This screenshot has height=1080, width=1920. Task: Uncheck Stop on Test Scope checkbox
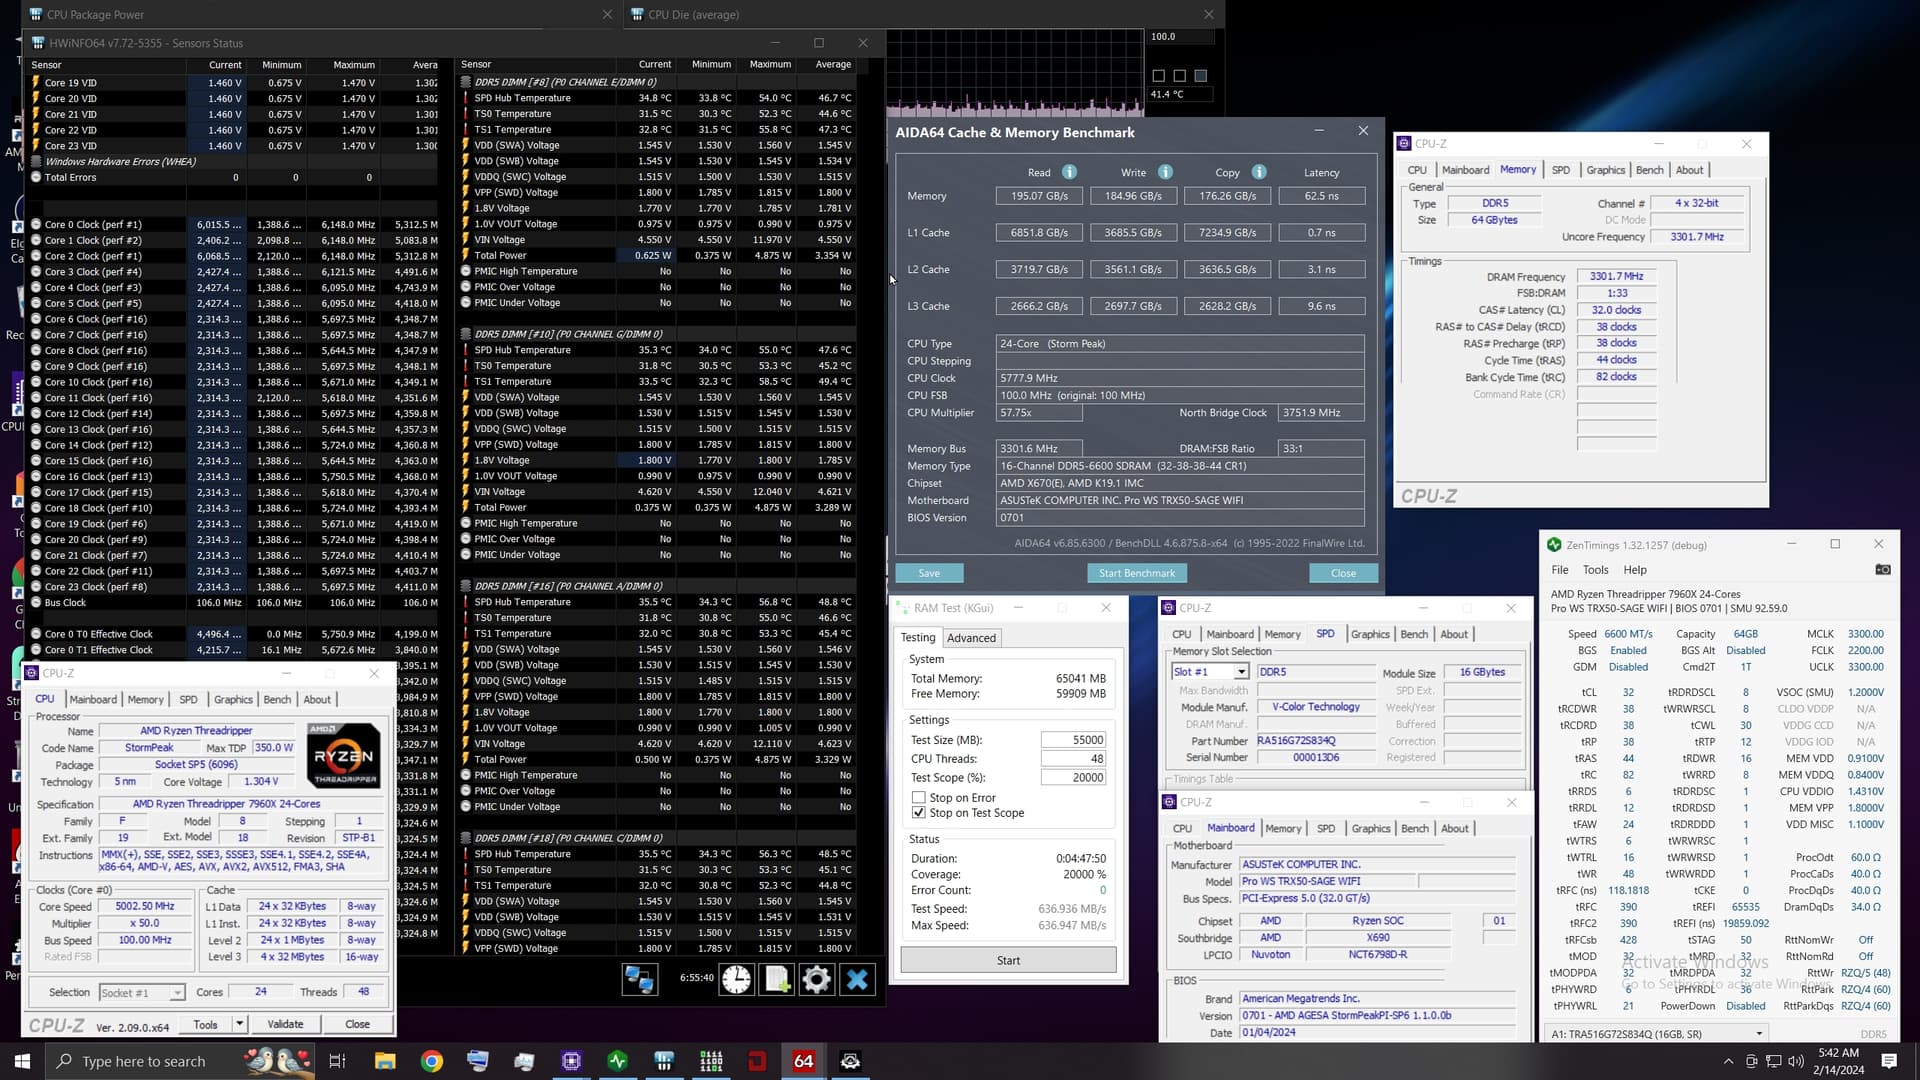[918, 813]
